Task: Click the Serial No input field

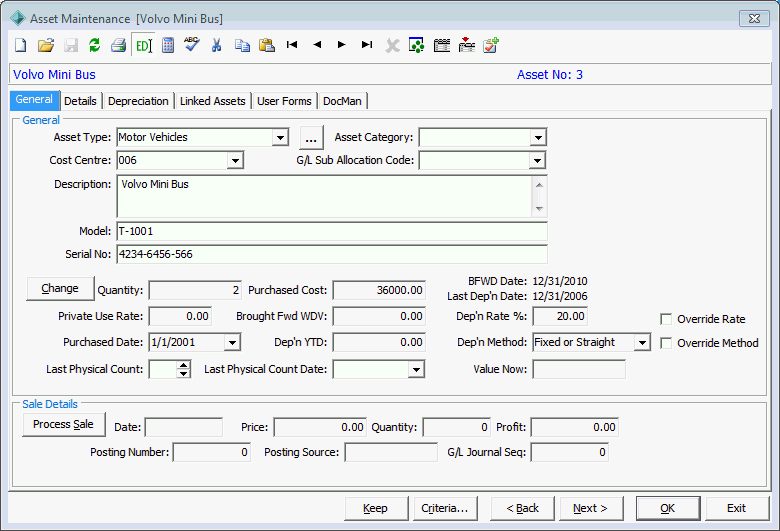Action: pos(332,254)
